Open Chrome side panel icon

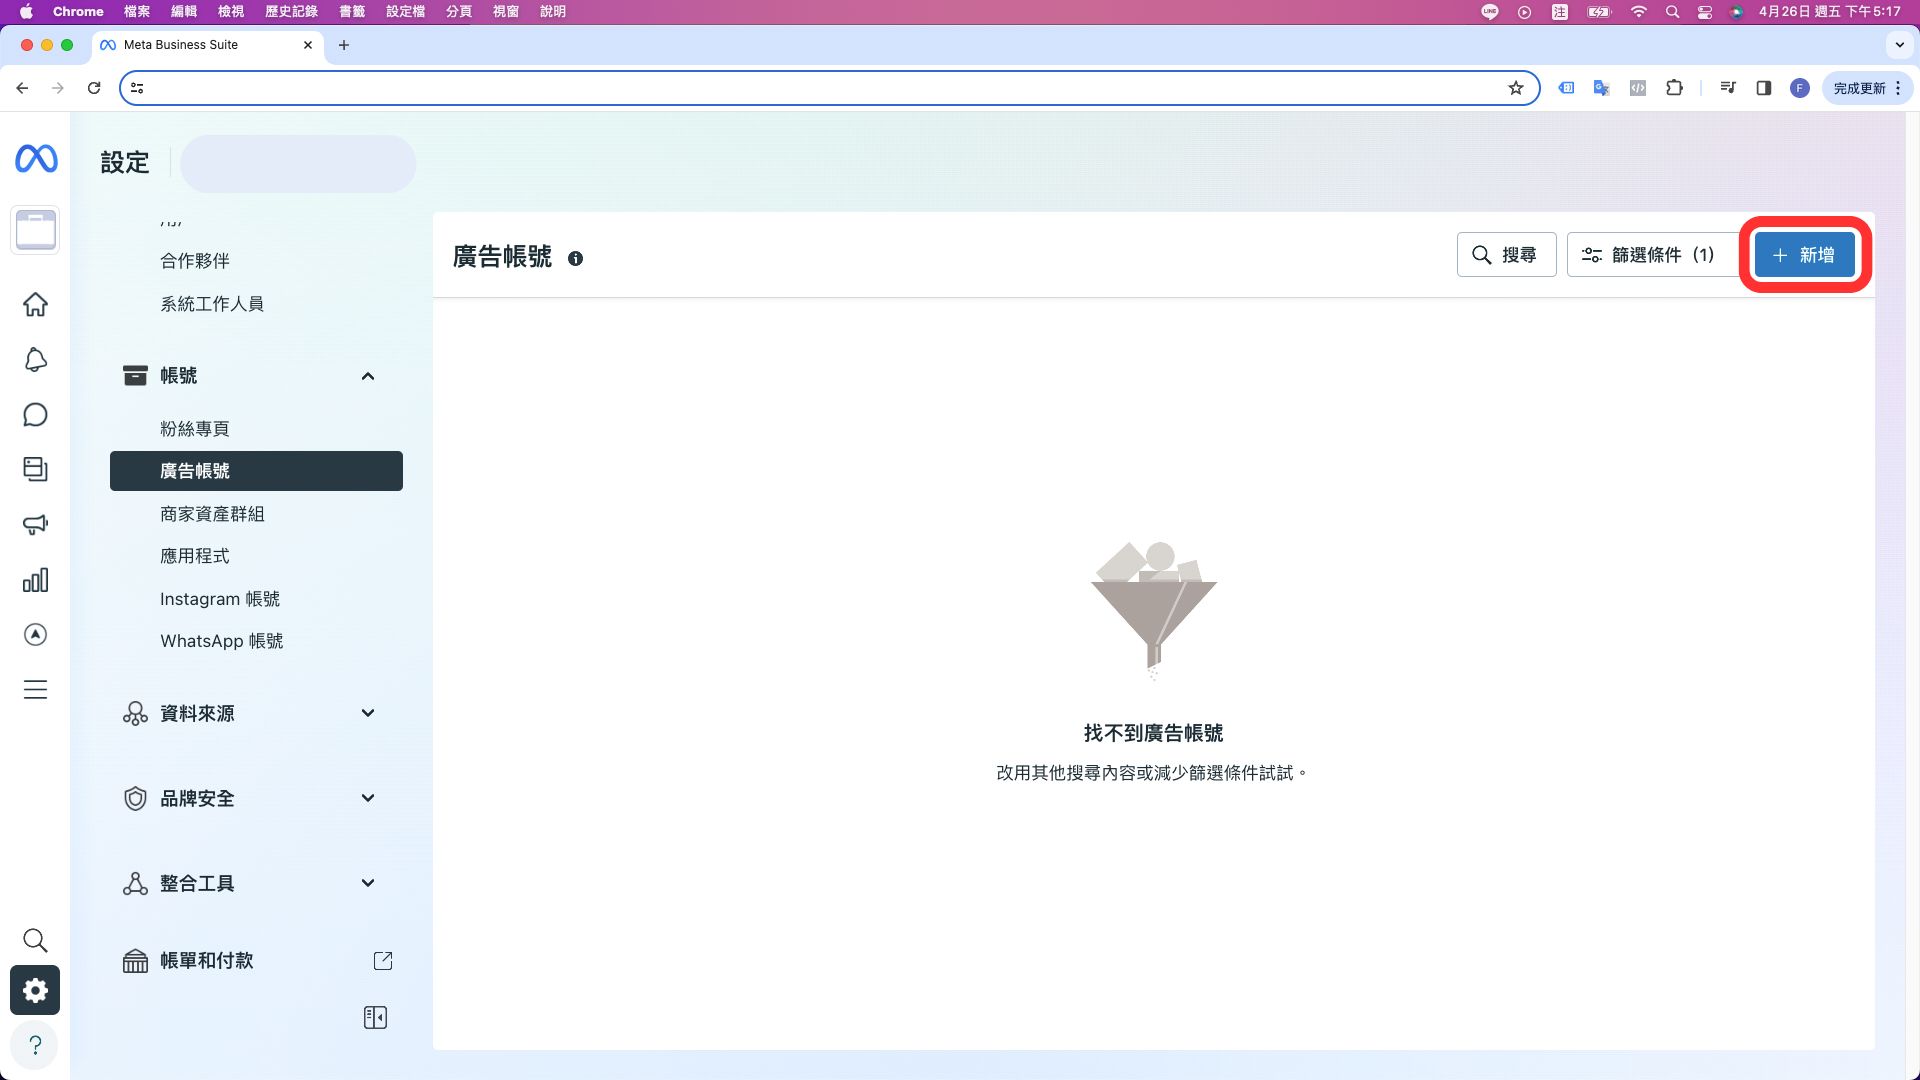pos(1764,88)
